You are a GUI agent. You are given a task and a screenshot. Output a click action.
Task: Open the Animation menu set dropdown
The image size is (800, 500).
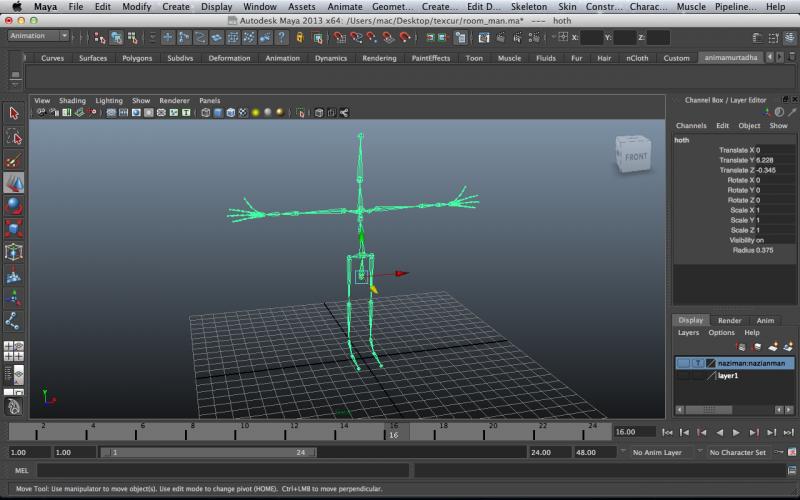click(x=38, y=36)
